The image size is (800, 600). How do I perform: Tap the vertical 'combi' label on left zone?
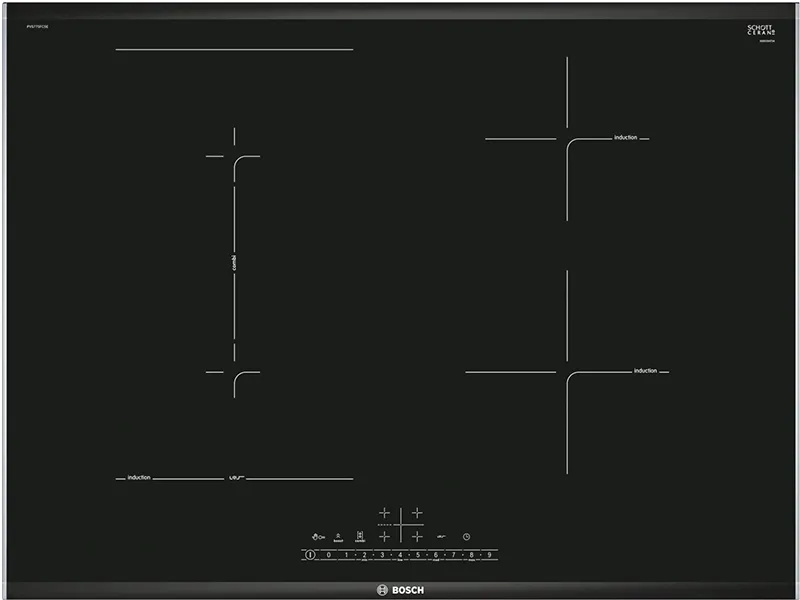point(234,264)
